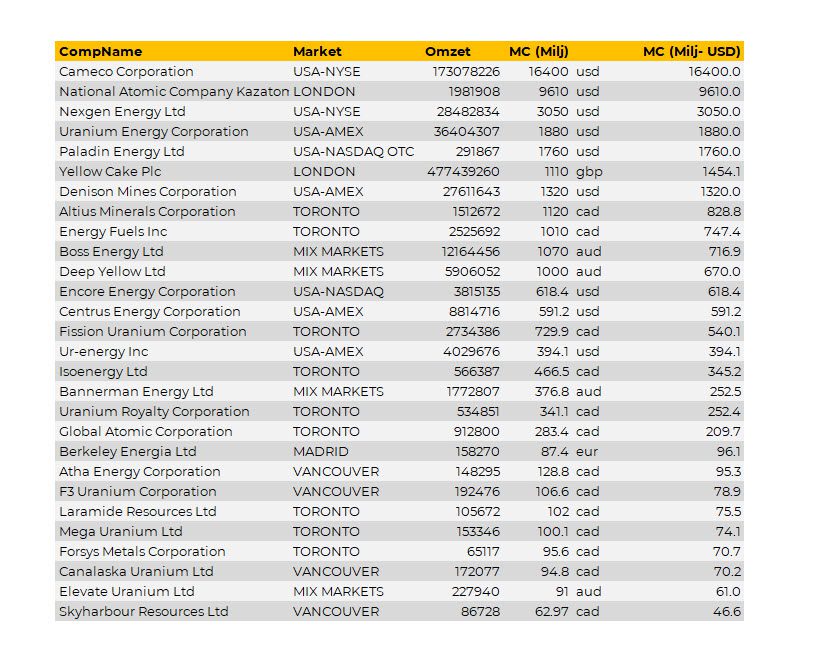
Task: Select MIX MARKETS cell for Elevate Uranium
Action: (x=338, y=592)
